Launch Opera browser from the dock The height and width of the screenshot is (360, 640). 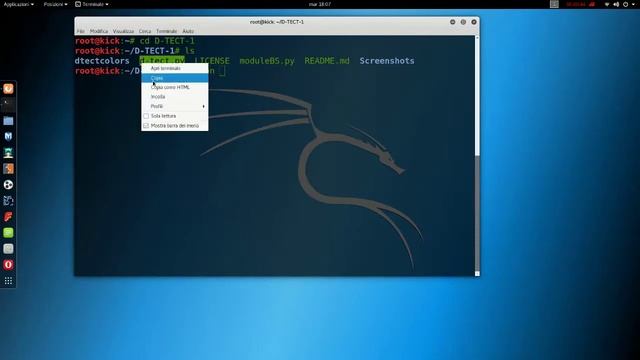[x=8, y=264]
